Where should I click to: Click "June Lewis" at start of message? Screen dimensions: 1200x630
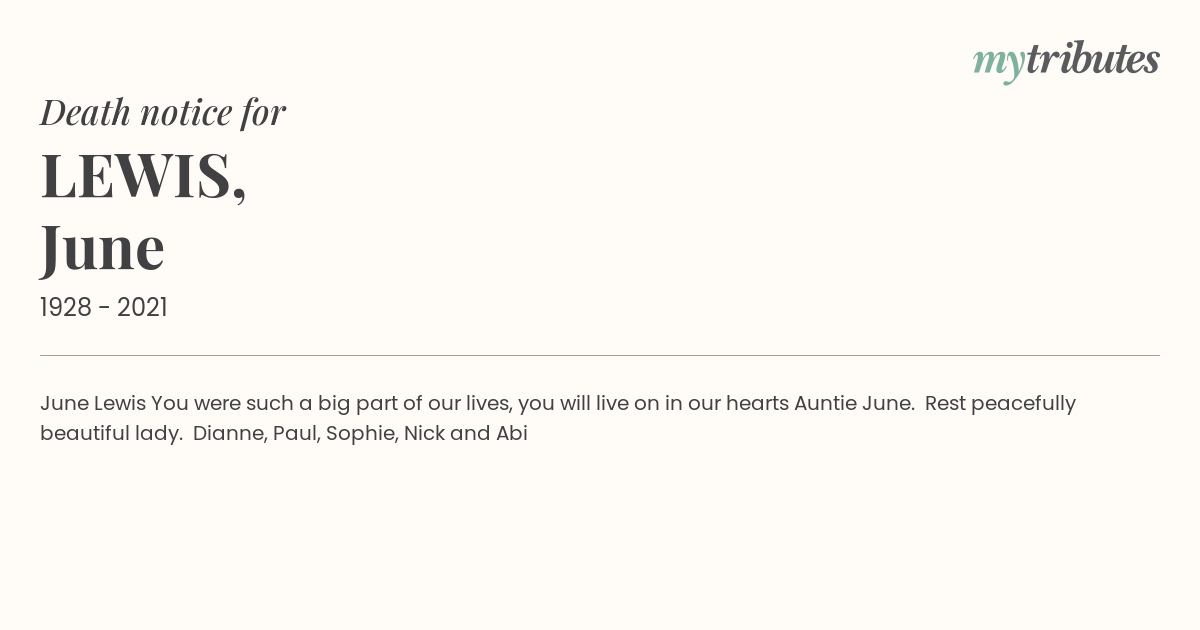(x=93, y=404)
